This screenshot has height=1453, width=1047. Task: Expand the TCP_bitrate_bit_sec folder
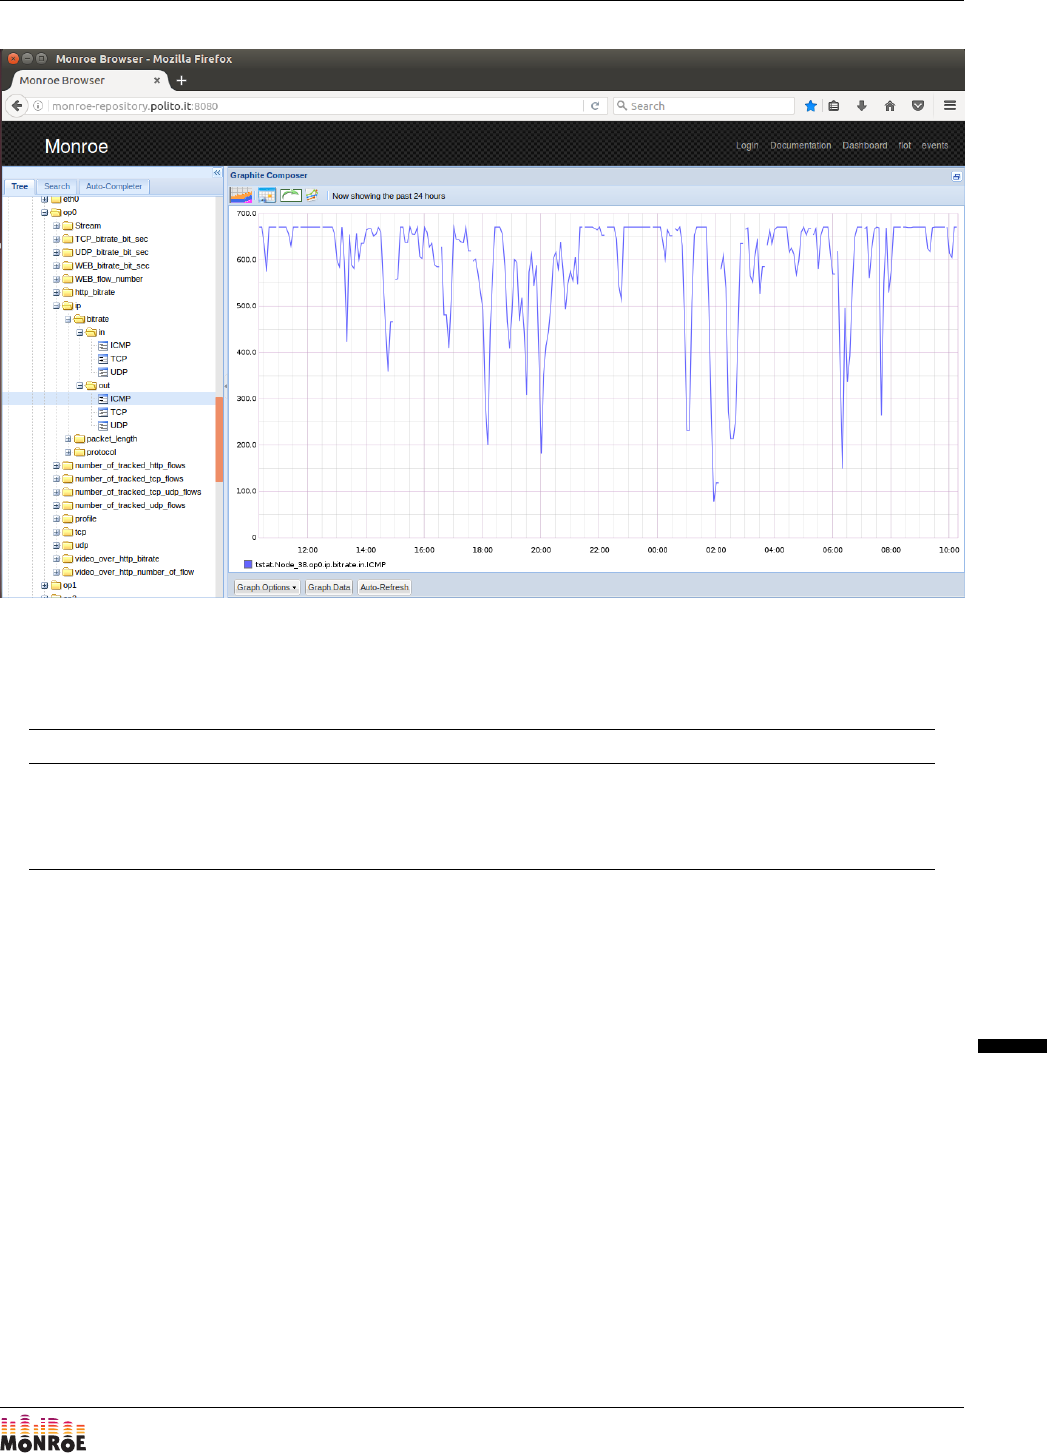56,239
